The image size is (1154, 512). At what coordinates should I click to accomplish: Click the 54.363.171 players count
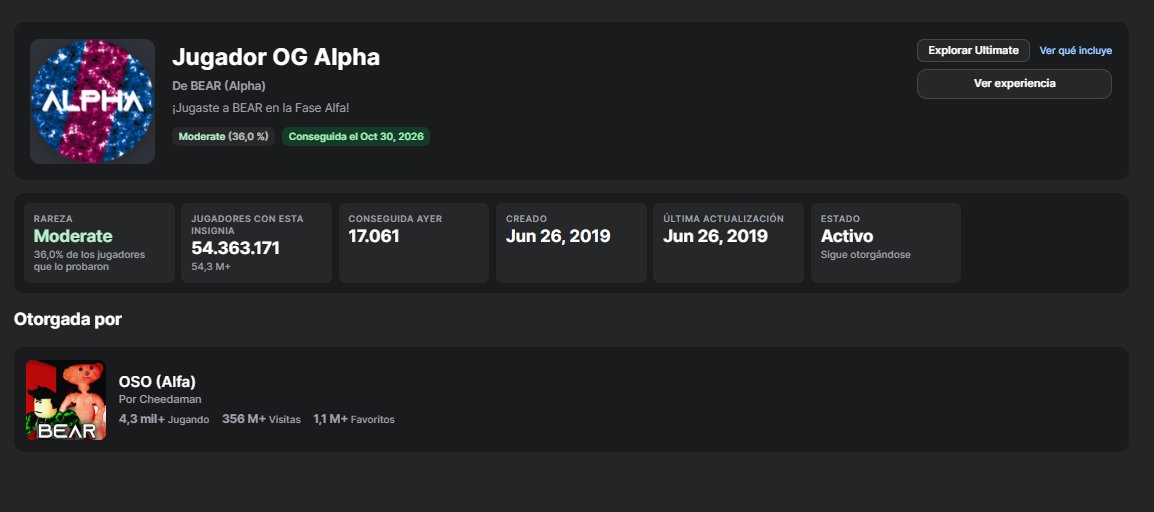(236, 248)
